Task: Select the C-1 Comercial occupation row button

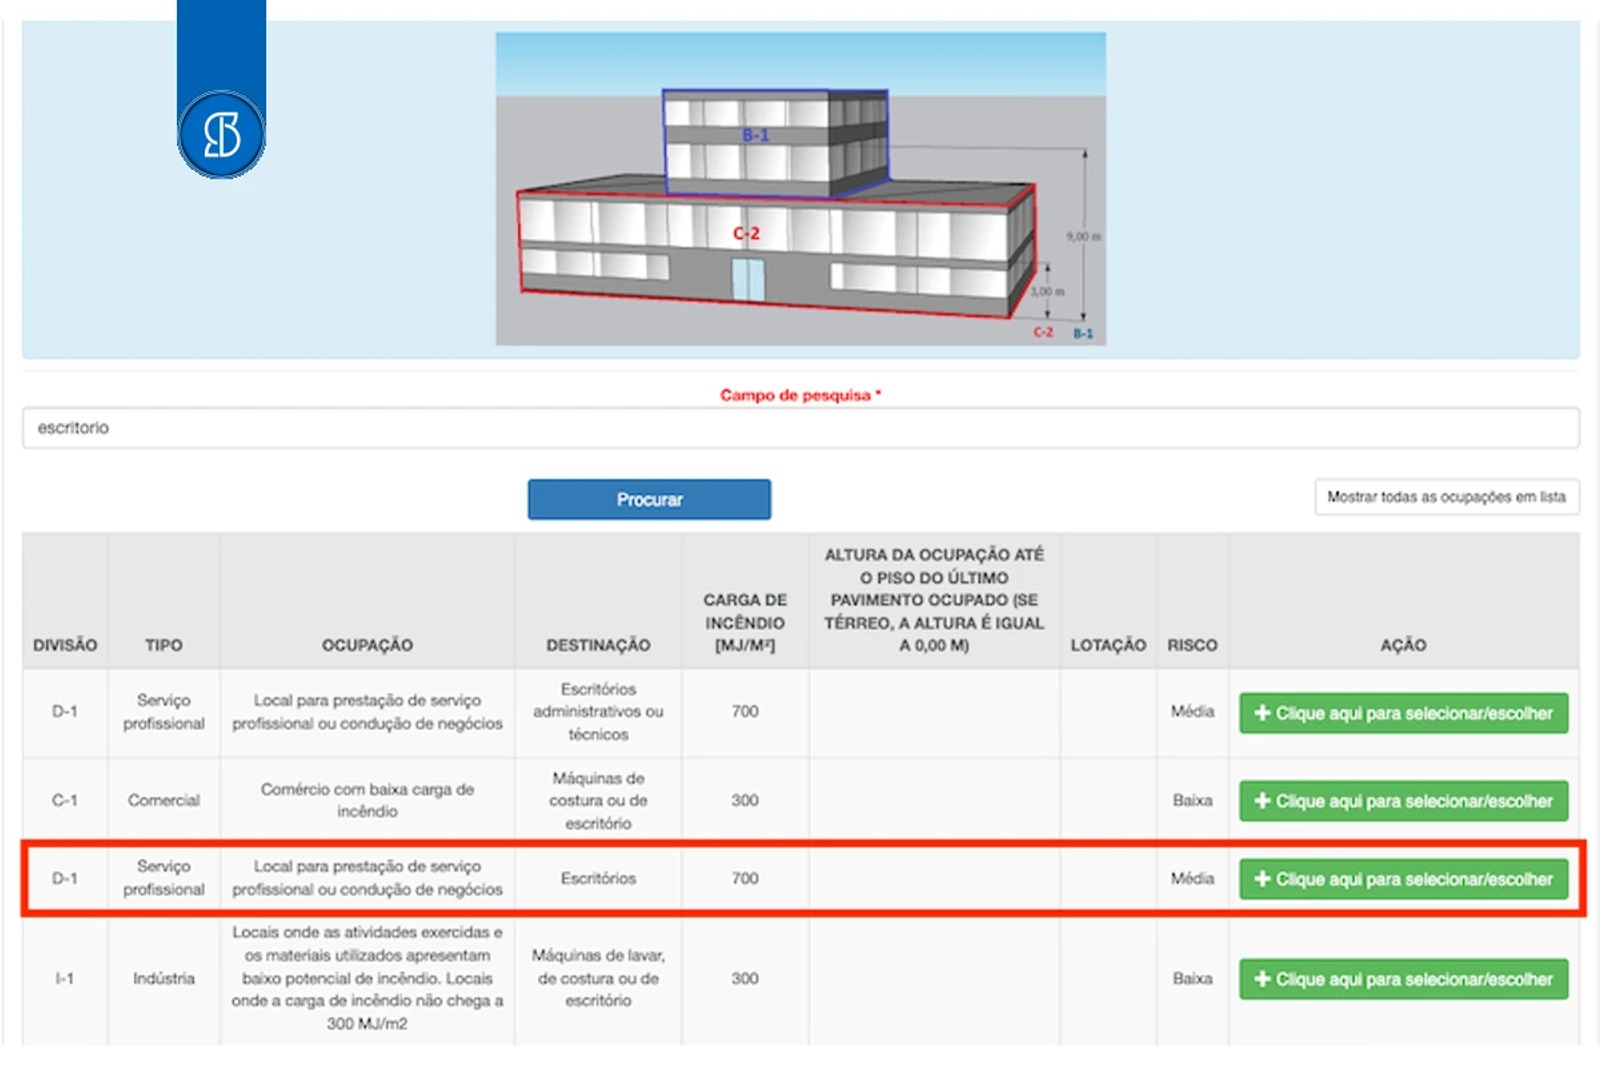Action: (x=1404, y=801)
